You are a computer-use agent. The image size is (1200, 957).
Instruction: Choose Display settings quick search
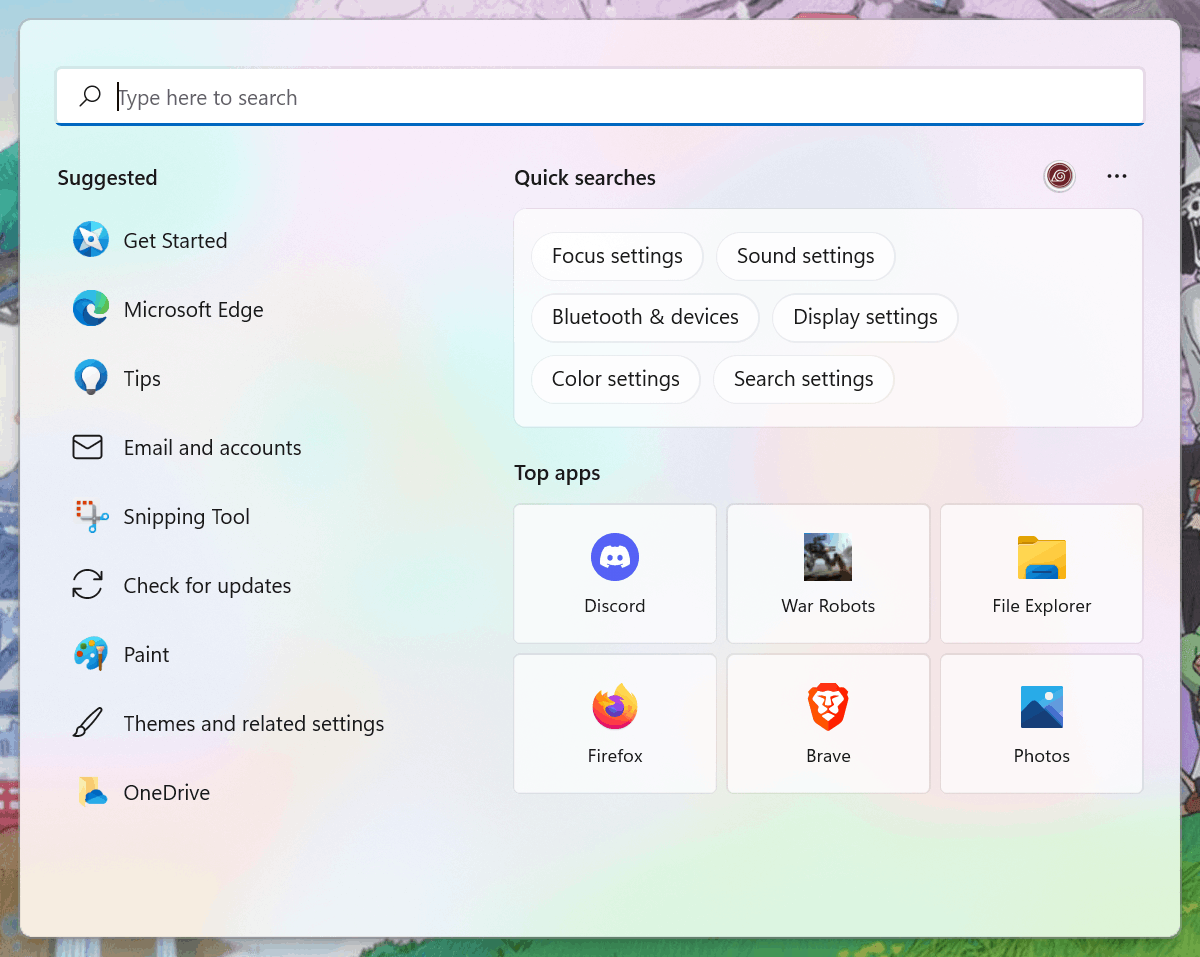865,317
